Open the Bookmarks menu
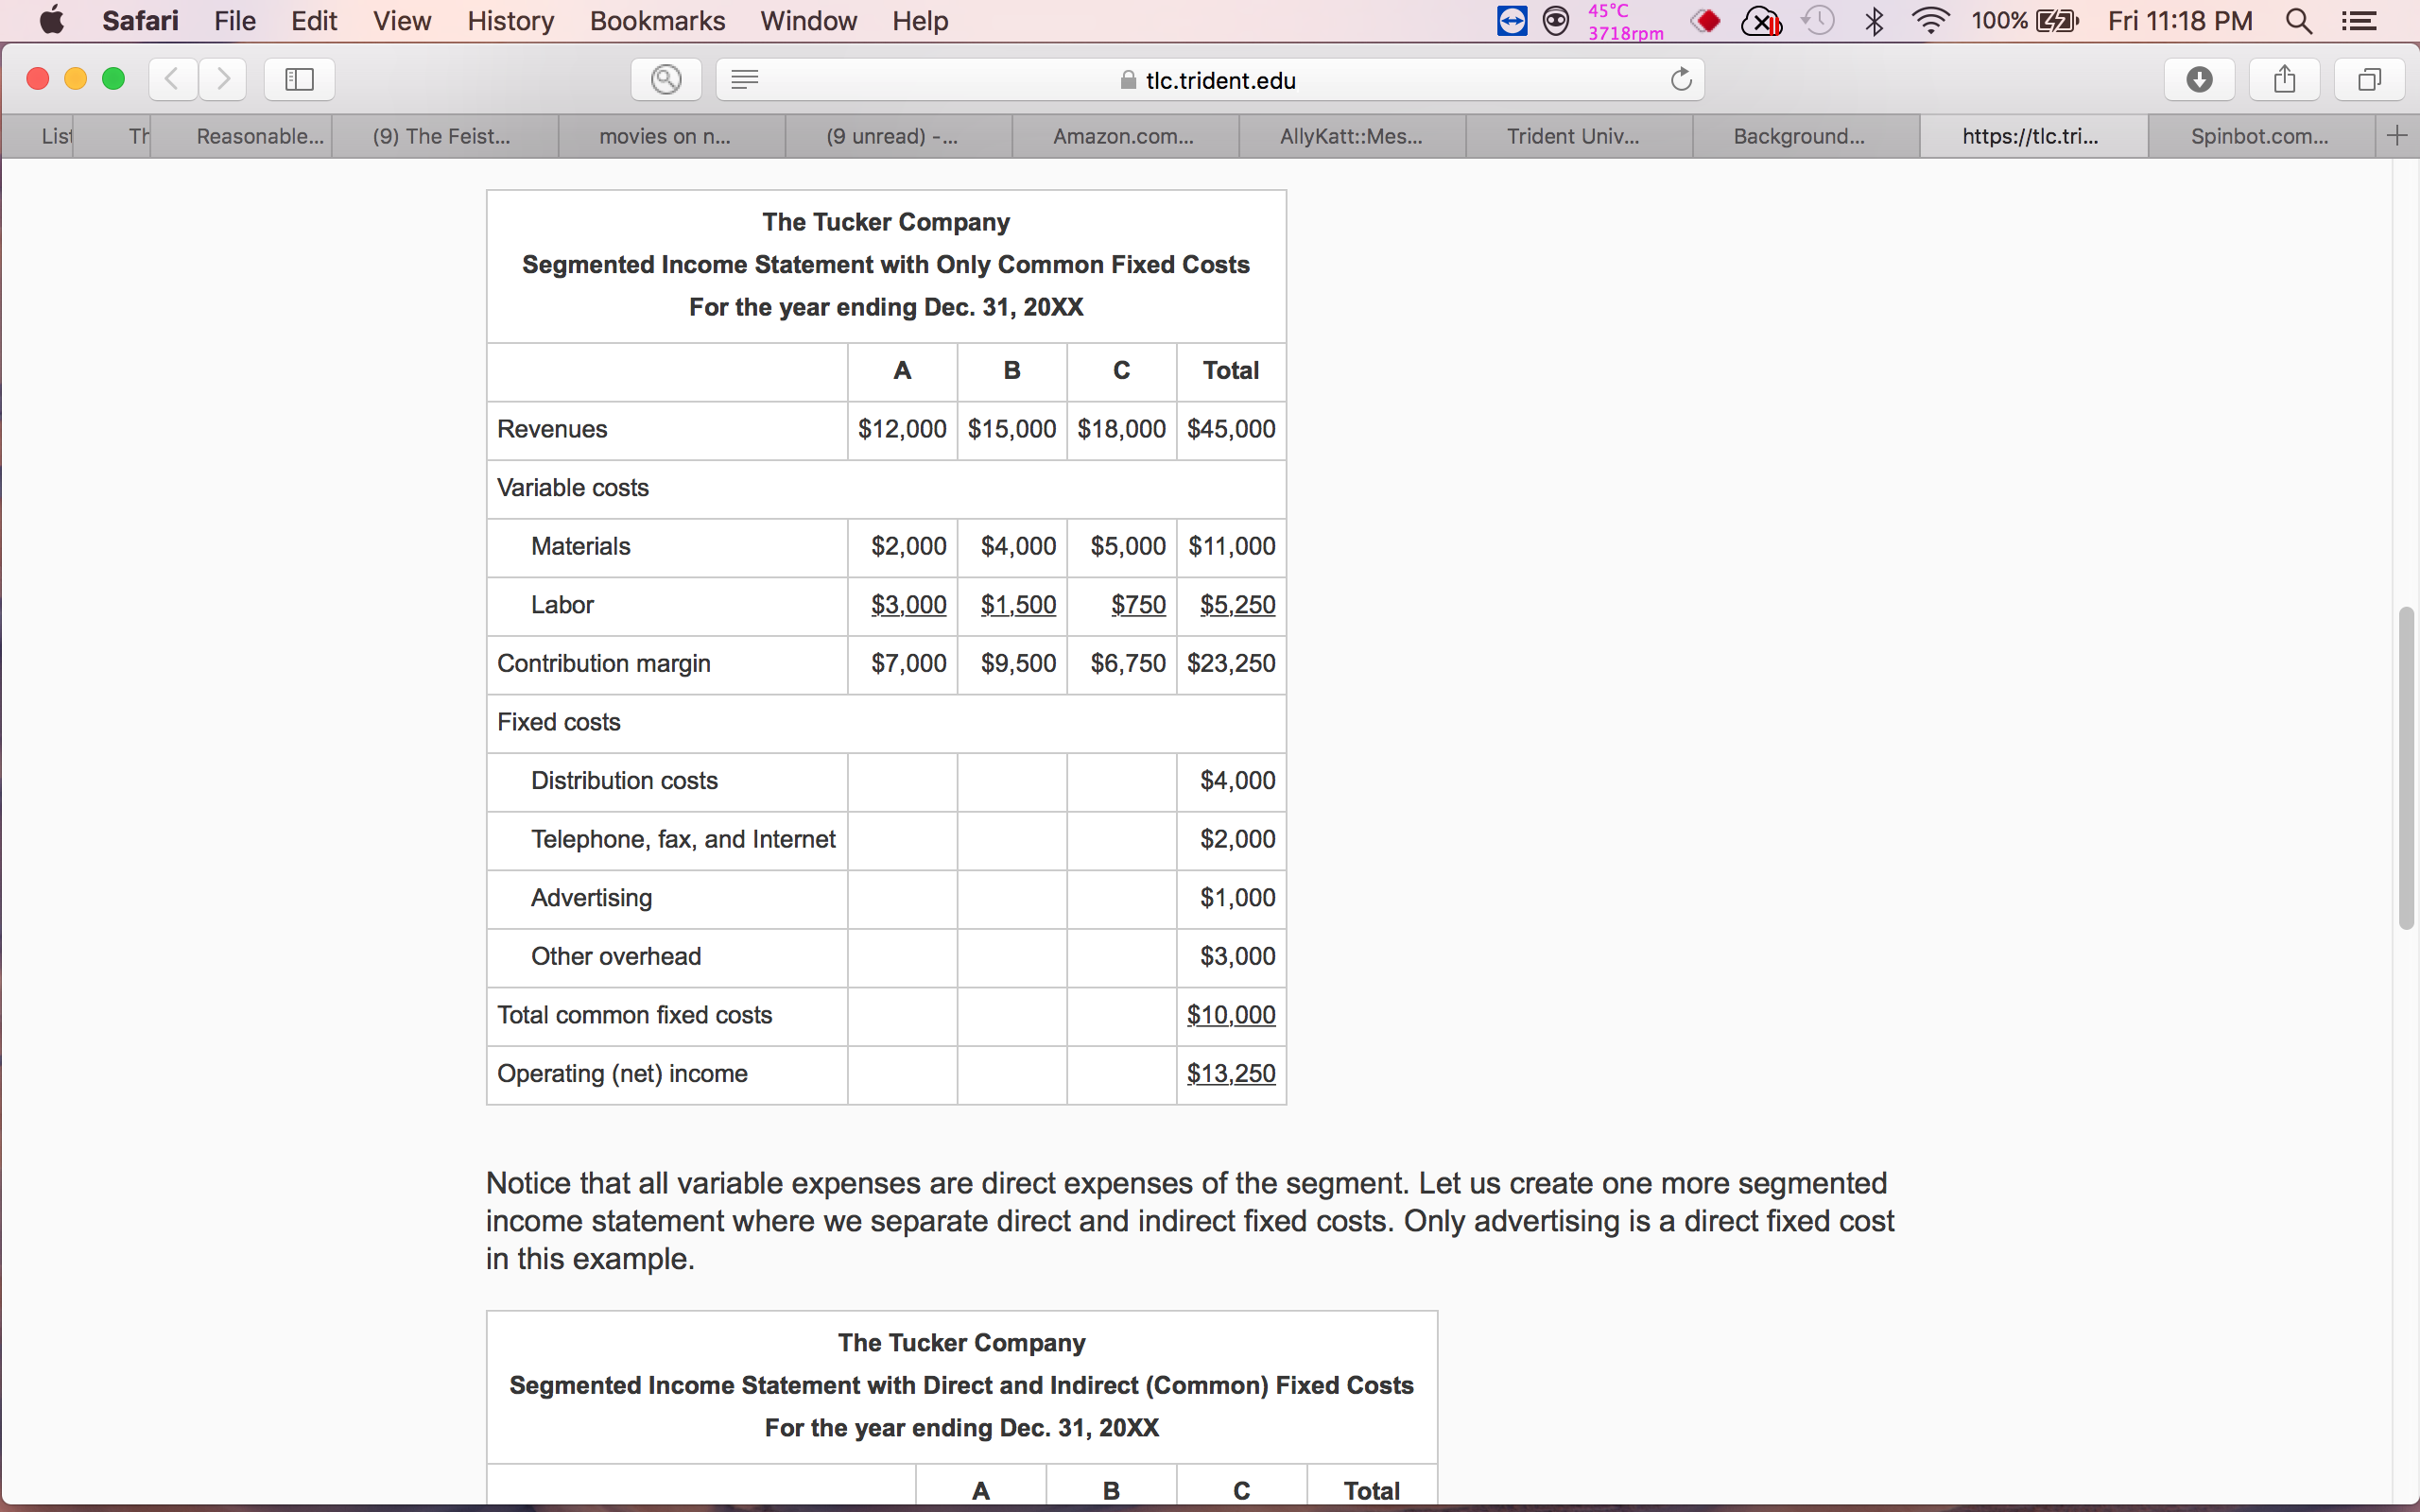The image size is (2420, 1512). [657, 21]
